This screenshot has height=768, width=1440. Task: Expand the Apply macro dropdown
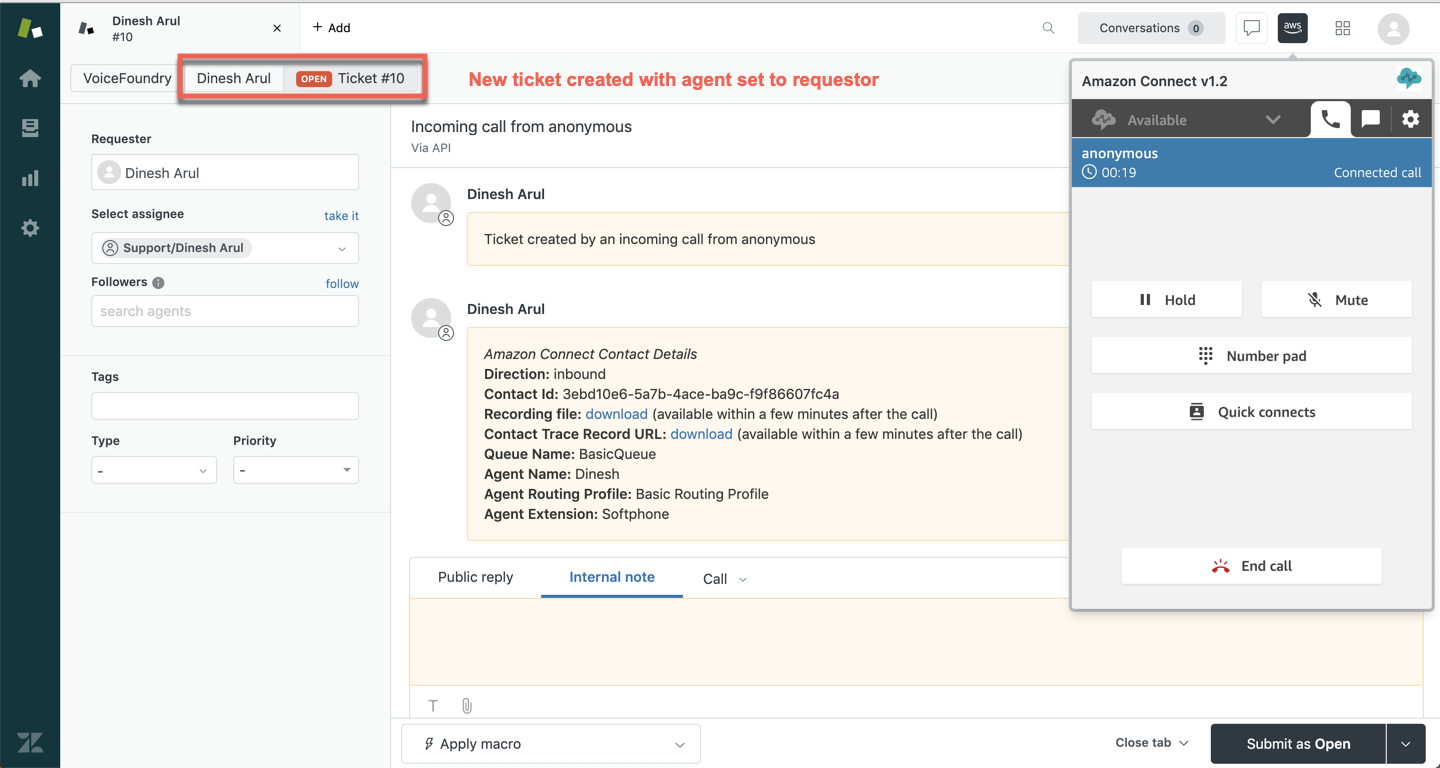(x=550, y=744)
